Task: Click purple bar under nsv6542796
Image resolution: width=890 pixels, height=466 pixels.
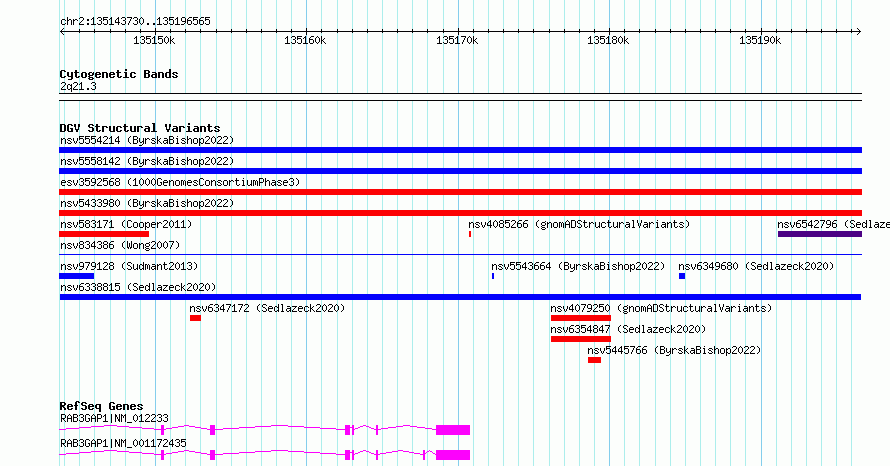Action: pos(820,234)
